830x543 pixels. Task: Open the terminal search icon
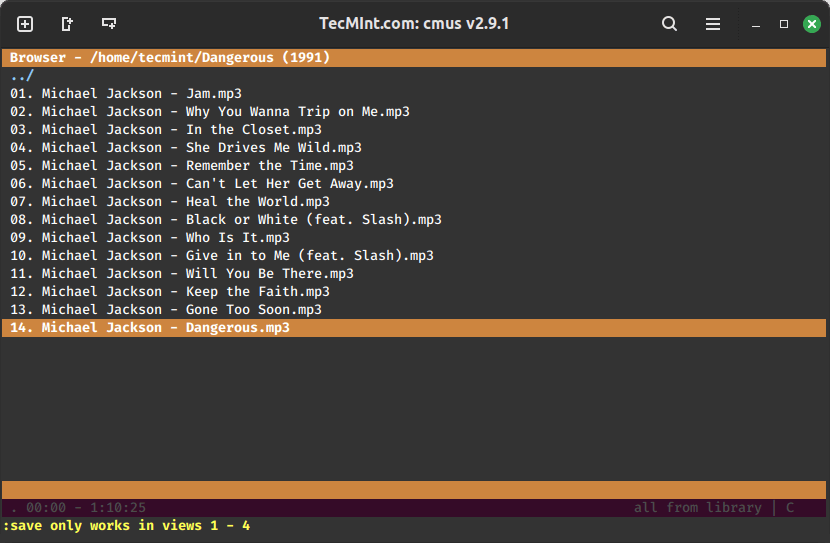(x=669, y=24)
